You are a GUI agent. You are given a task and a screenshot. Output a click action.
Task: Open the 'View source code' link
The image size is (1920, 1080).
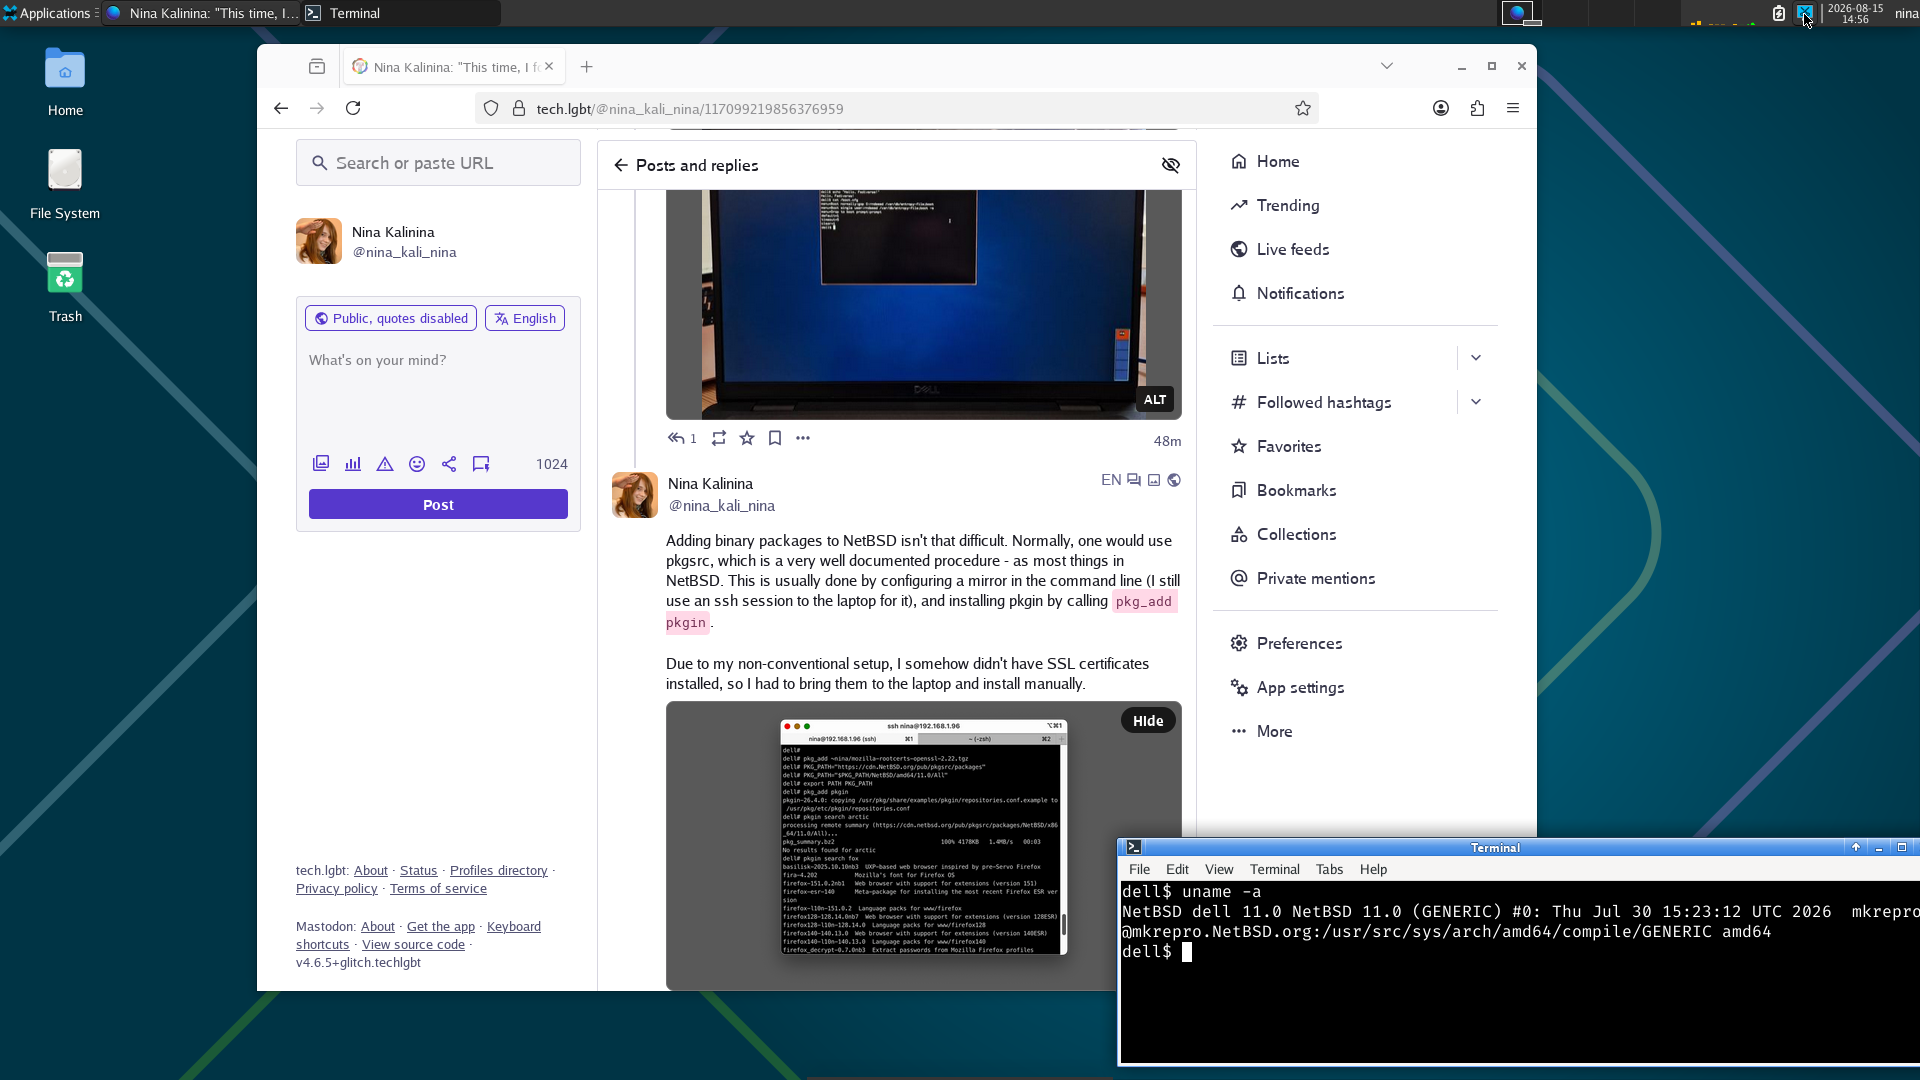click(x=413, y=945)
